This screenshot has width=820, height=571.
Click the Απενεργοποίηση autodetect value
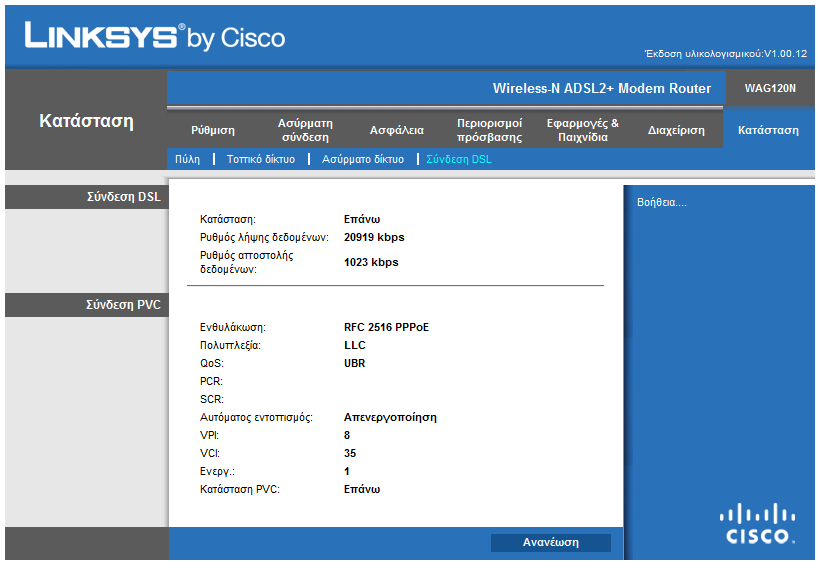390,417
